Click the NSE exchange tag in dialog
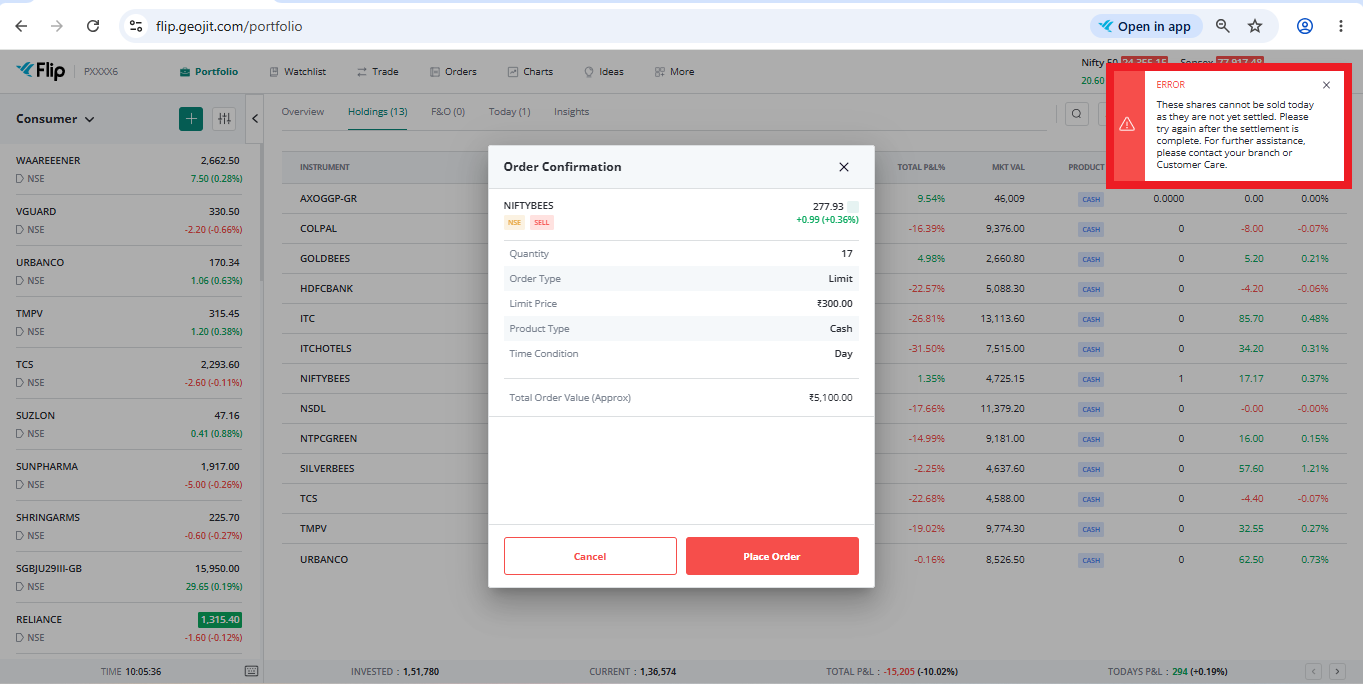The image size is (1363, 684). click(x=514, y=223)
